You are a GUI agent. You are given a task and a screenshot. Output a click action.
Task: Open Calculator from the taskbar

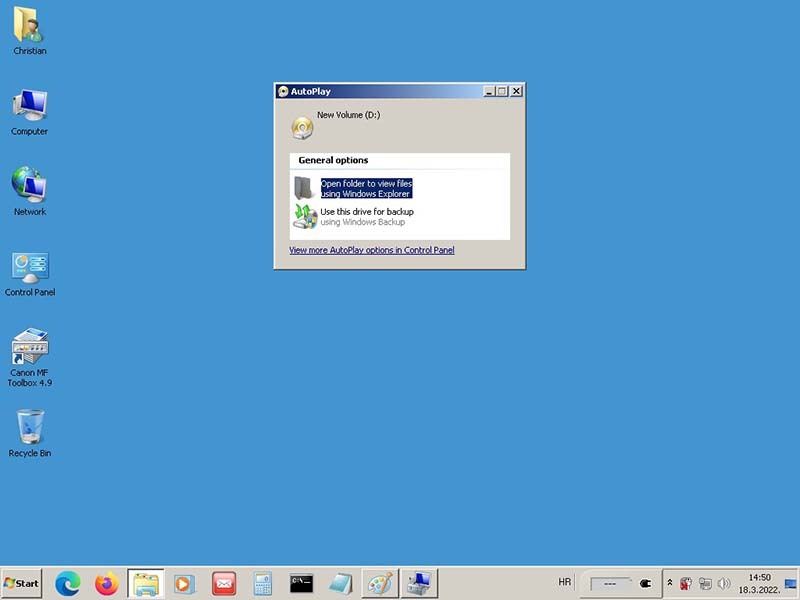click(262, 583)
